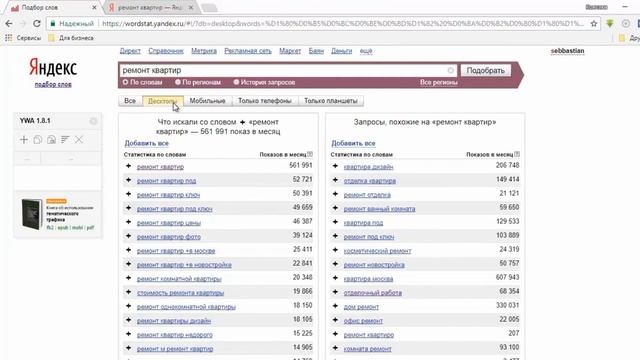The height and width of the screenshot is (360, 640).
Task: Add 'ремонт квартир +в москве' plus icon
Action: tap(129, 250)
